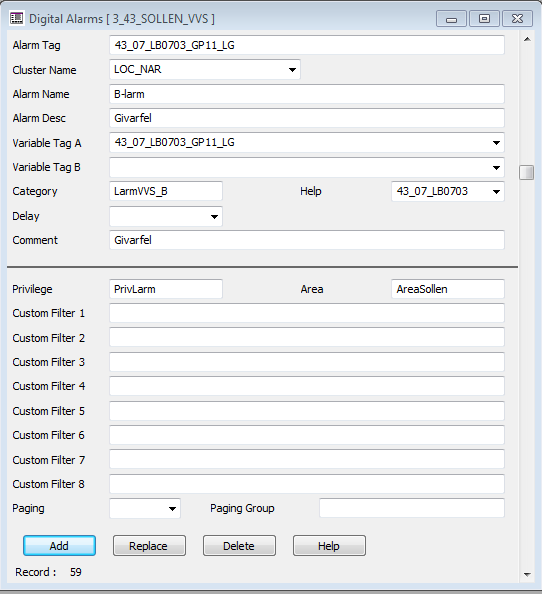Open the Help field dropdown arrow
542x594 pixels.
[x=496, y=192]
